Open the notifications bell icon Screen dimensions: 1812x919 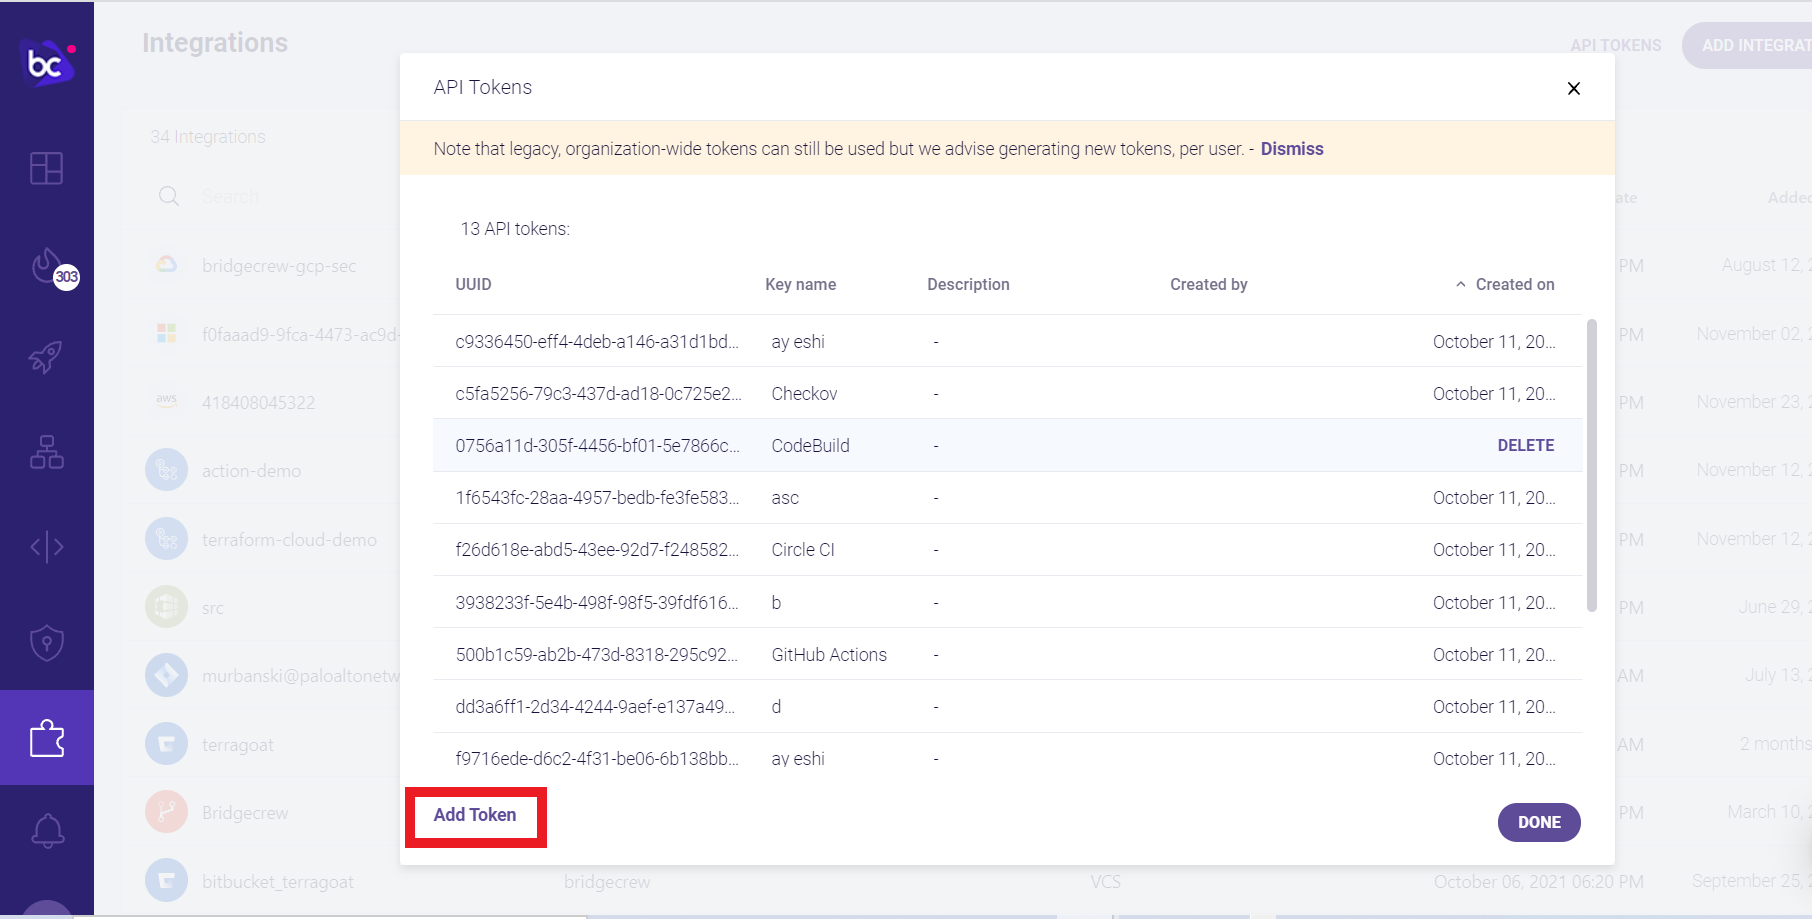47,831
